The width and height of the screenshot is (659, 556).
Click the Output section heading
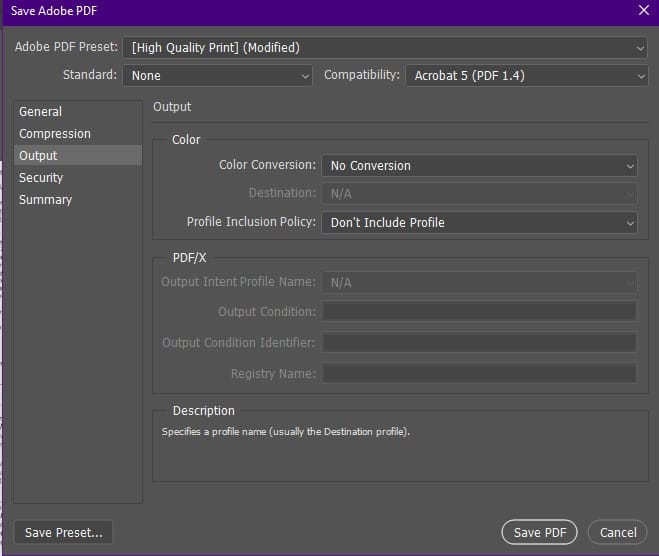tap(172, 107)
